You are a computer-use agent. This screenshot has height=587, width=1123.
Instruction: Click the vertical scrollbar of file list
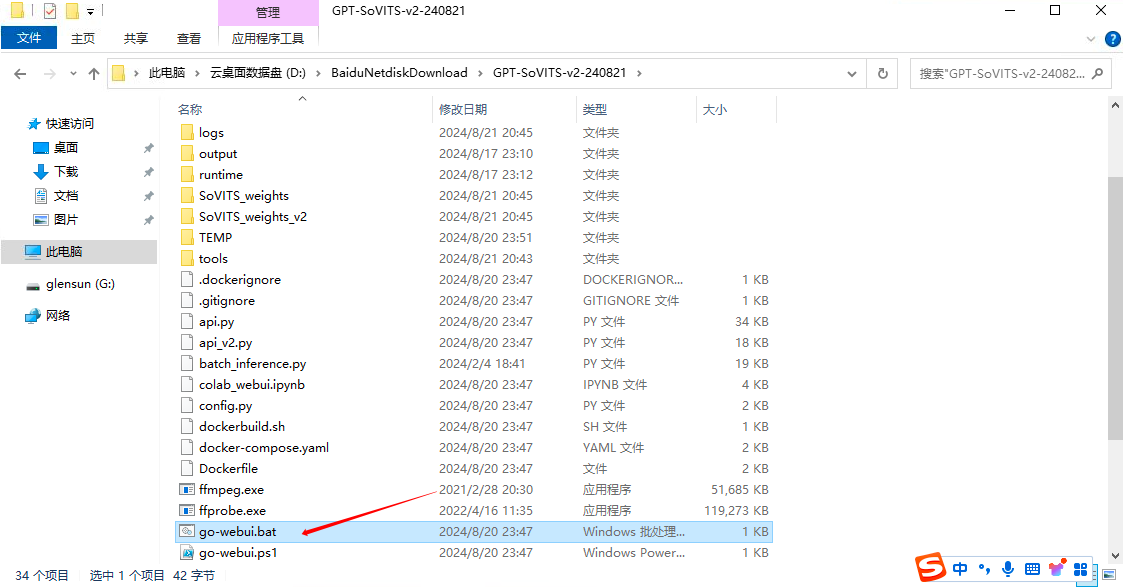click(1115, 300)
